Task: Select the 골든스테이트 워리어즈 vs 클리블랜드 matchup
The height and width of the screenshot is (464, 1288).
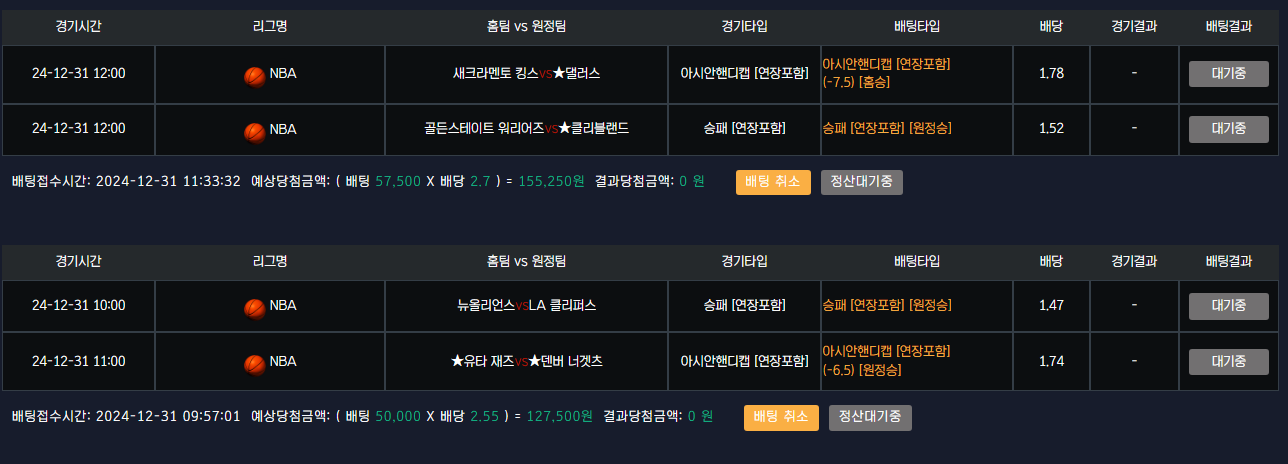Action: (x=526, y=129)
